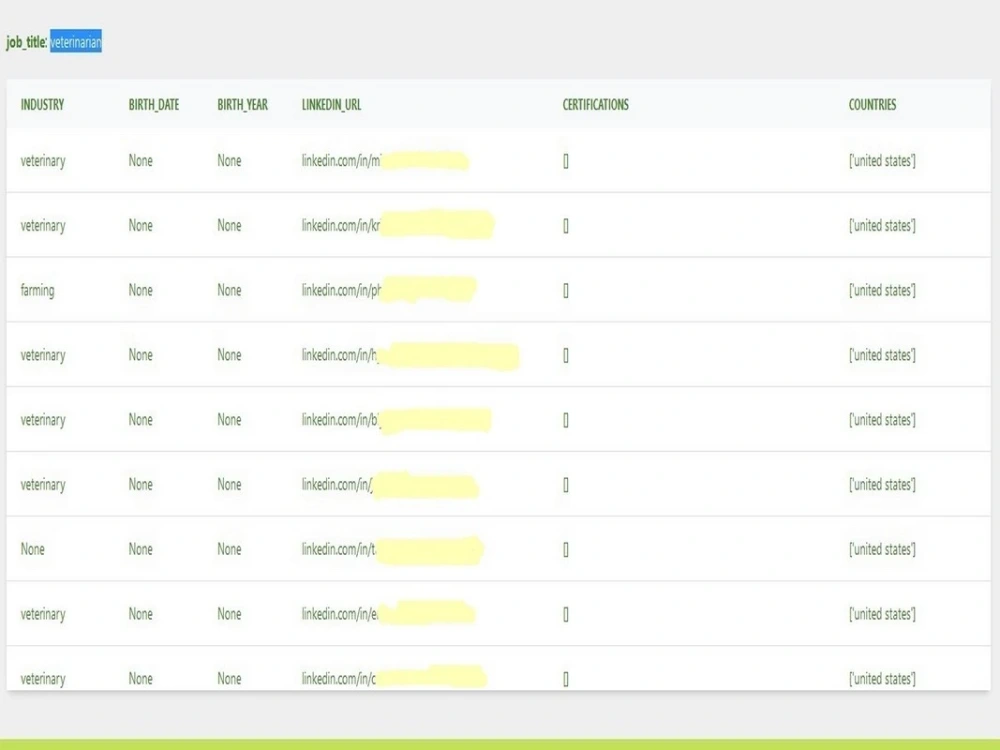Click the BIRTH_DATE column header
Screen dimensions: 1000x750
tap(154, 105)
